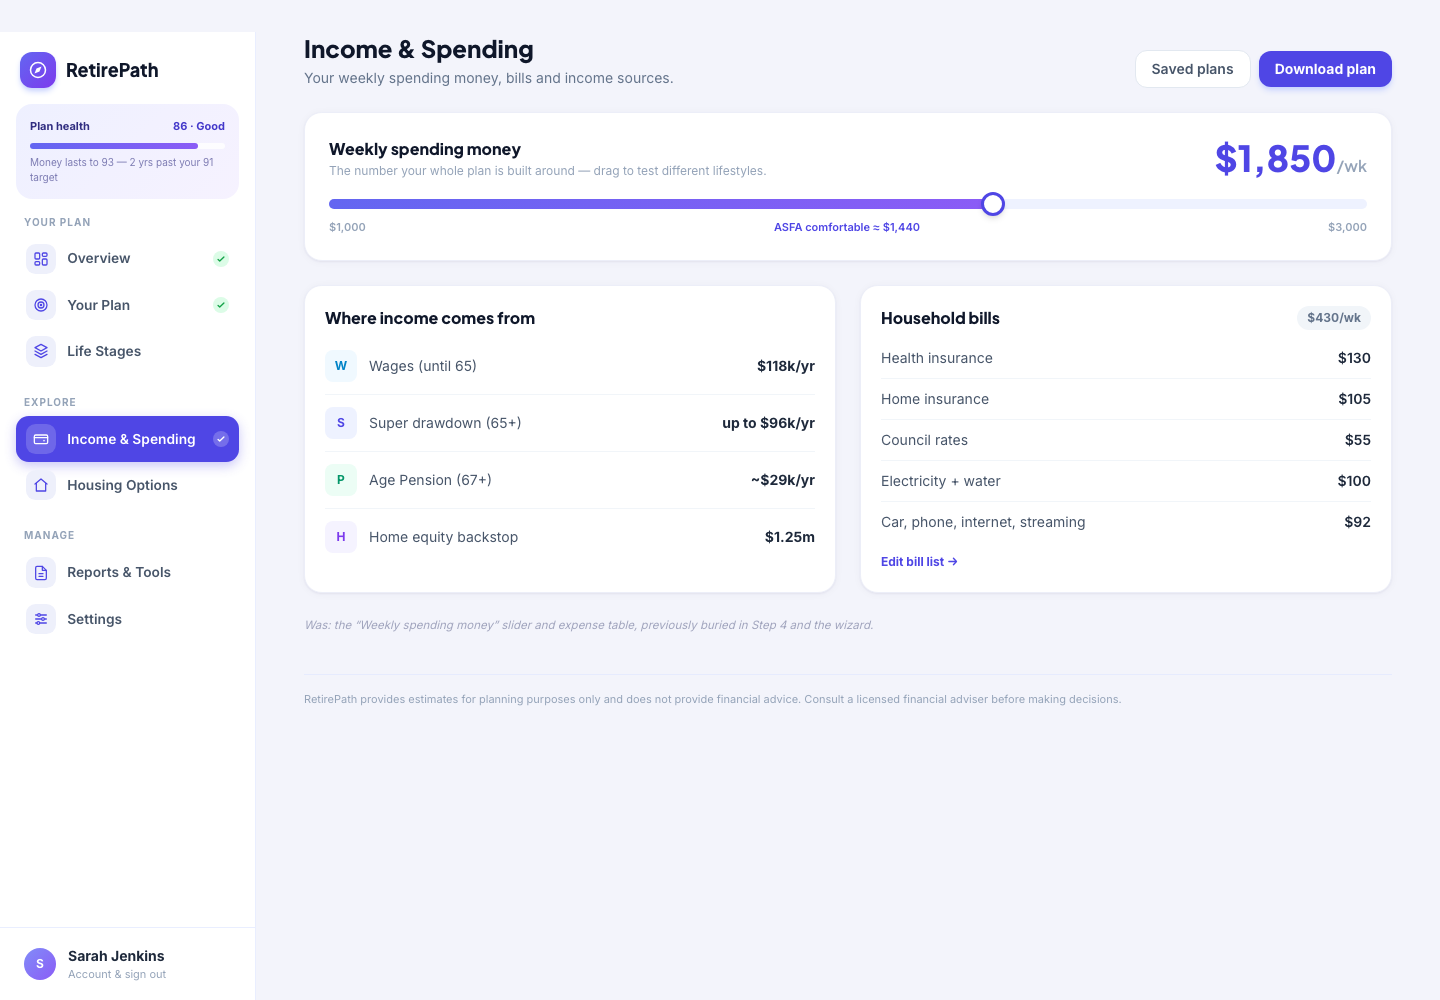This screenshot has width=1440, height=1000.
Task: Click the Plan health card
Action: pos(127,151)
